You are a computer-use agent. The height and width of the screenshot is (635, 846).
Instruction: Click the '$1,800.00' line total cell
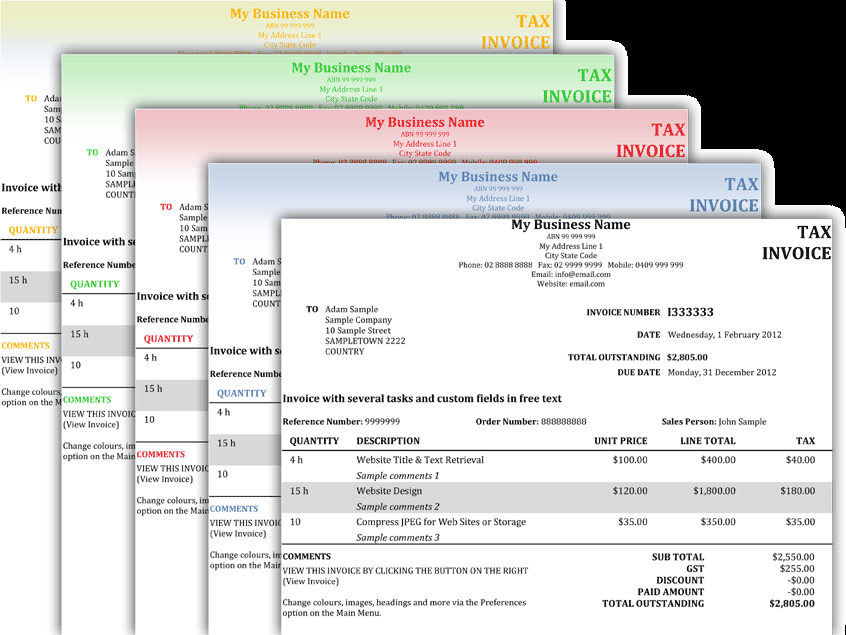point(714,491)
